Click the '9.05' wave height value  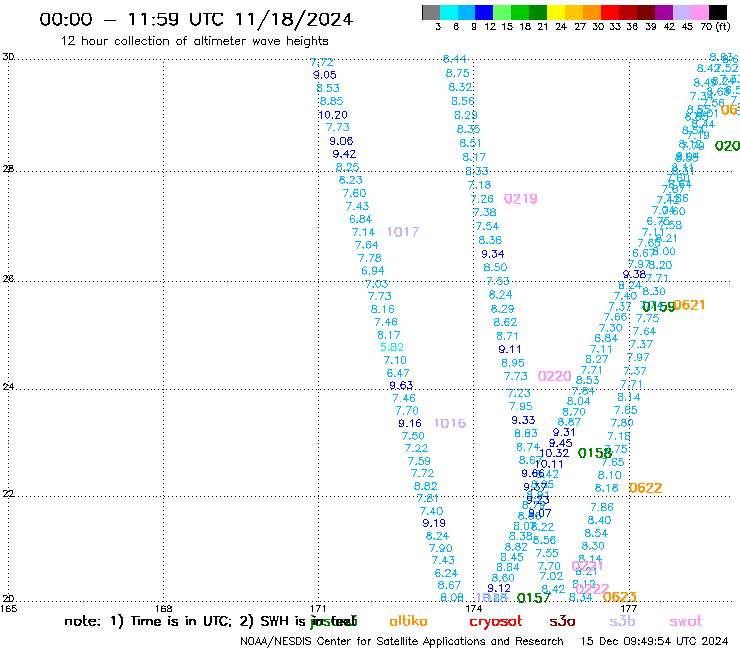click(325, 75)
